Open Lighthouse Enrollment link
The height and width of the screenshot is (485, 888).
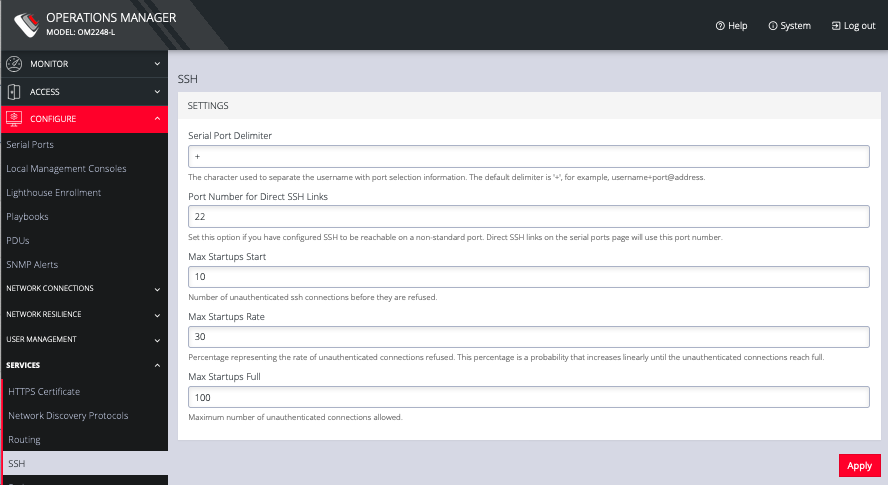tap(53, 192)
